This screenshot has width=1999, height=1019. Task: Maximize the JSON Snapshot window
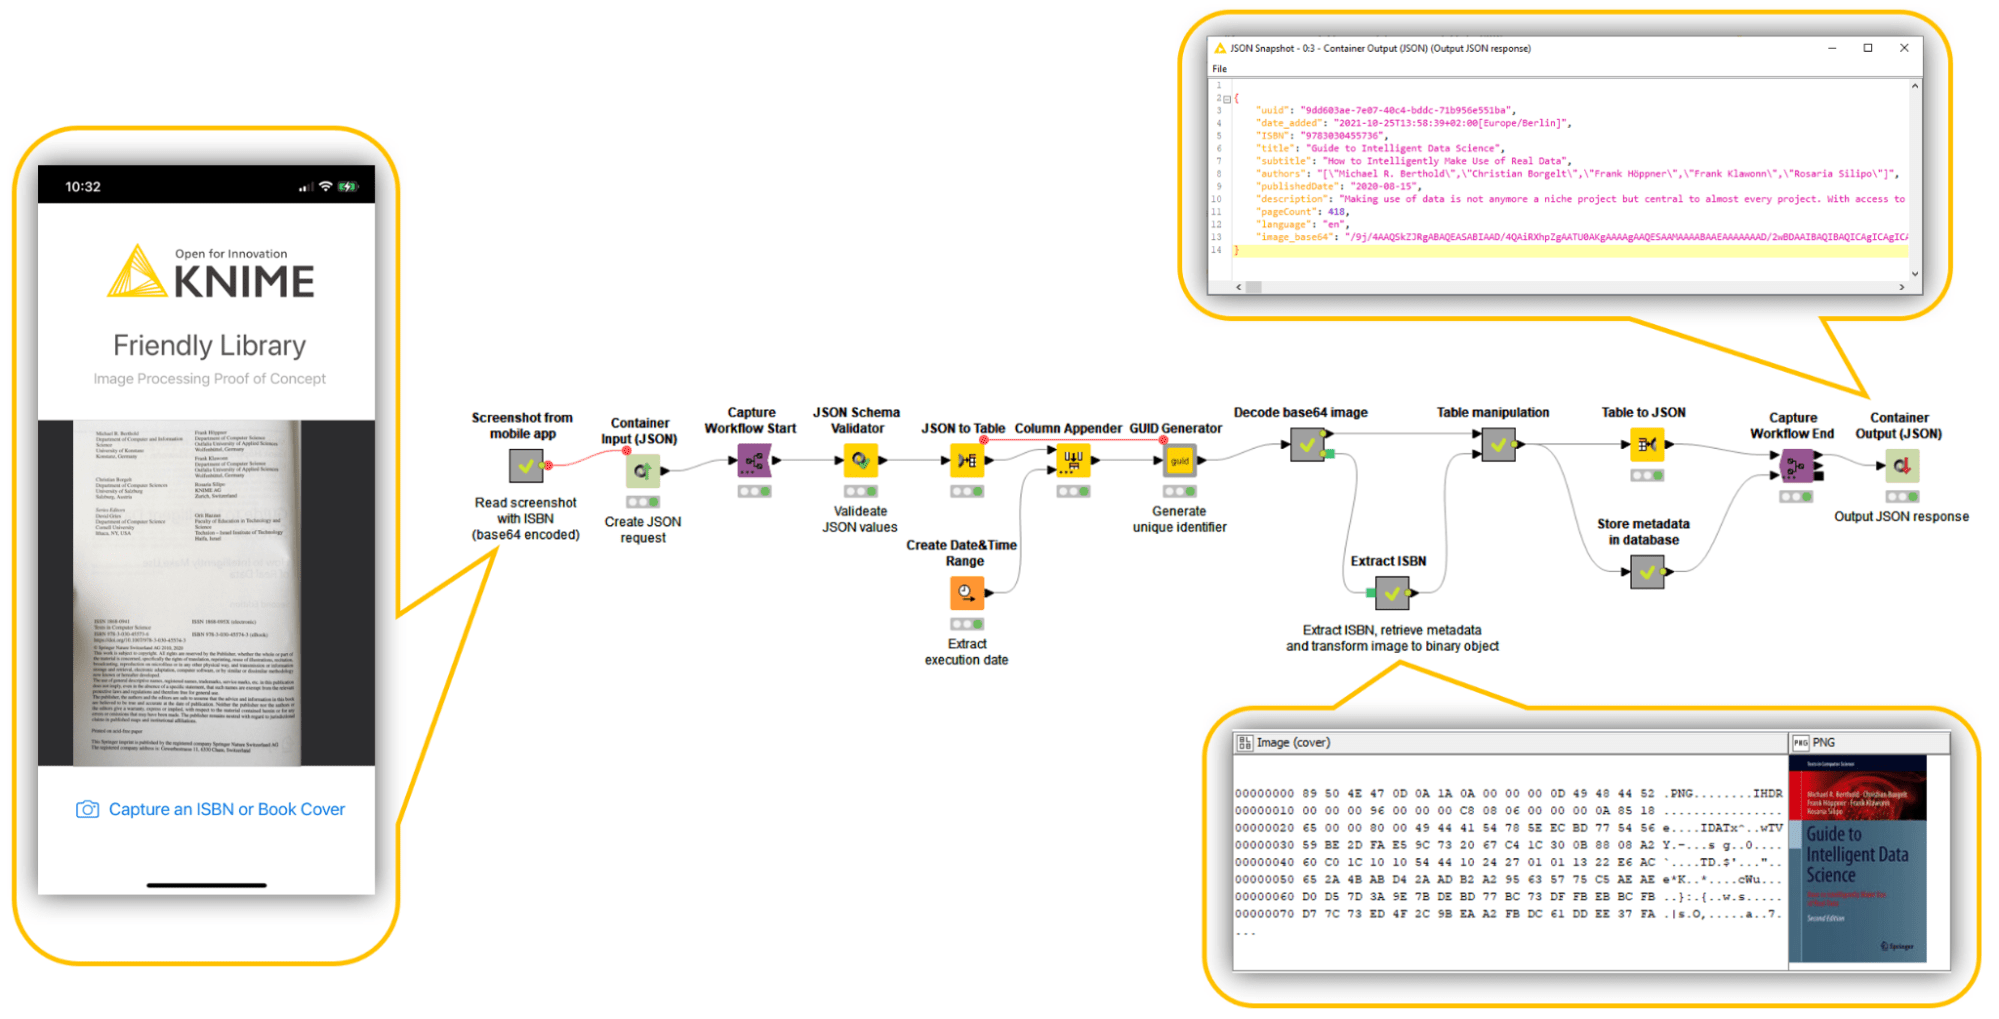pos(1867,48)
